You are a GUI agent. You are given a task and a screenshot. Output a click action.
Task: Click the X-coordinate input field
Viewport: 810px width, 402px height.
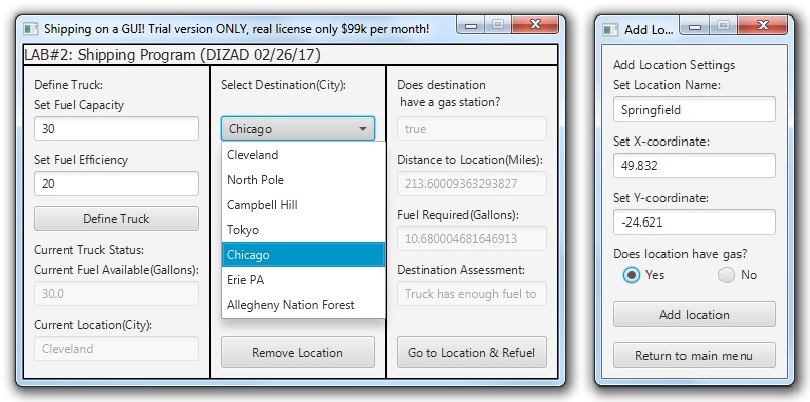pos(694,166)
